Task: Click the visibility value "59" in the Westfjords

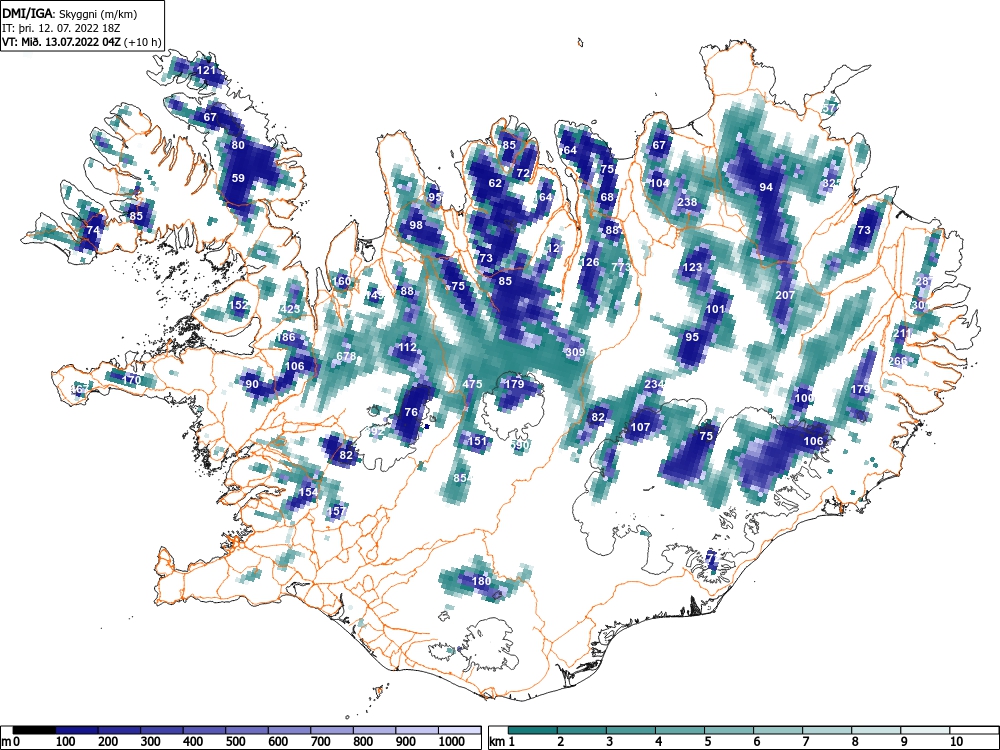Action: [238, 178]
